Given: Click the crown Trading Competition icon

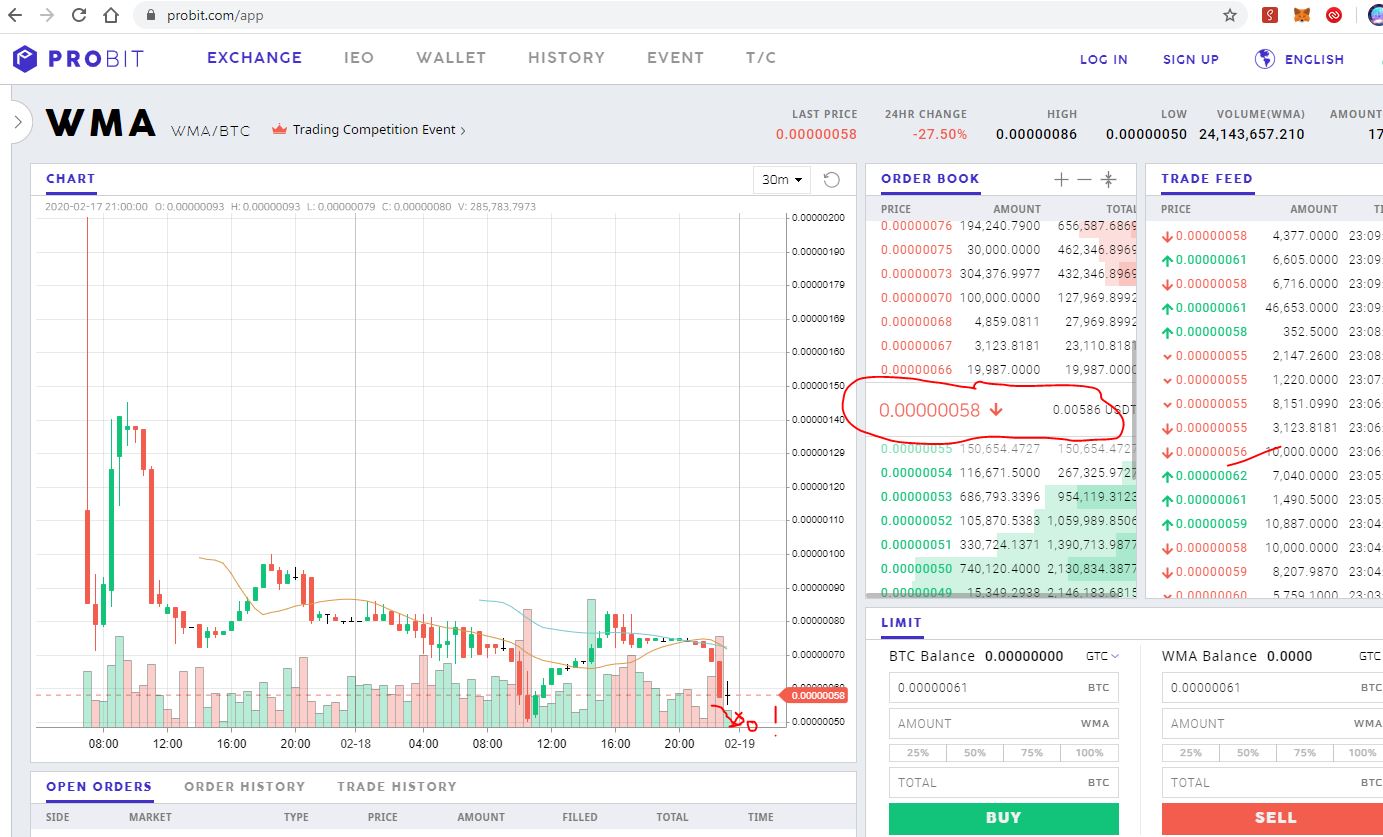Looking at the screenshot, I should pos(279,129).
